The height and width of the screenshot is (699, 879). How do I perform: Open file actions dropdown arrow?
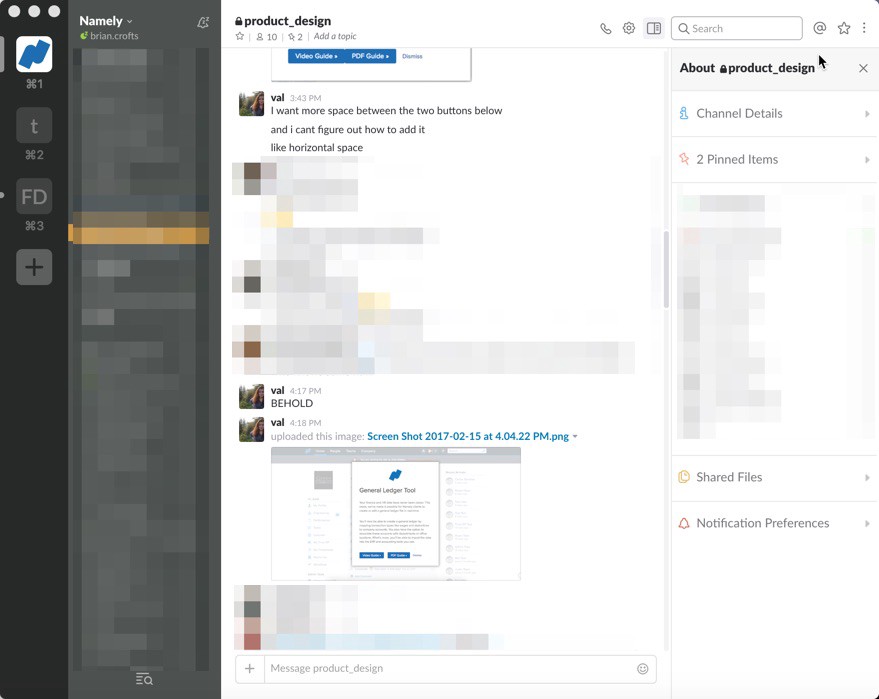[575, 437]
